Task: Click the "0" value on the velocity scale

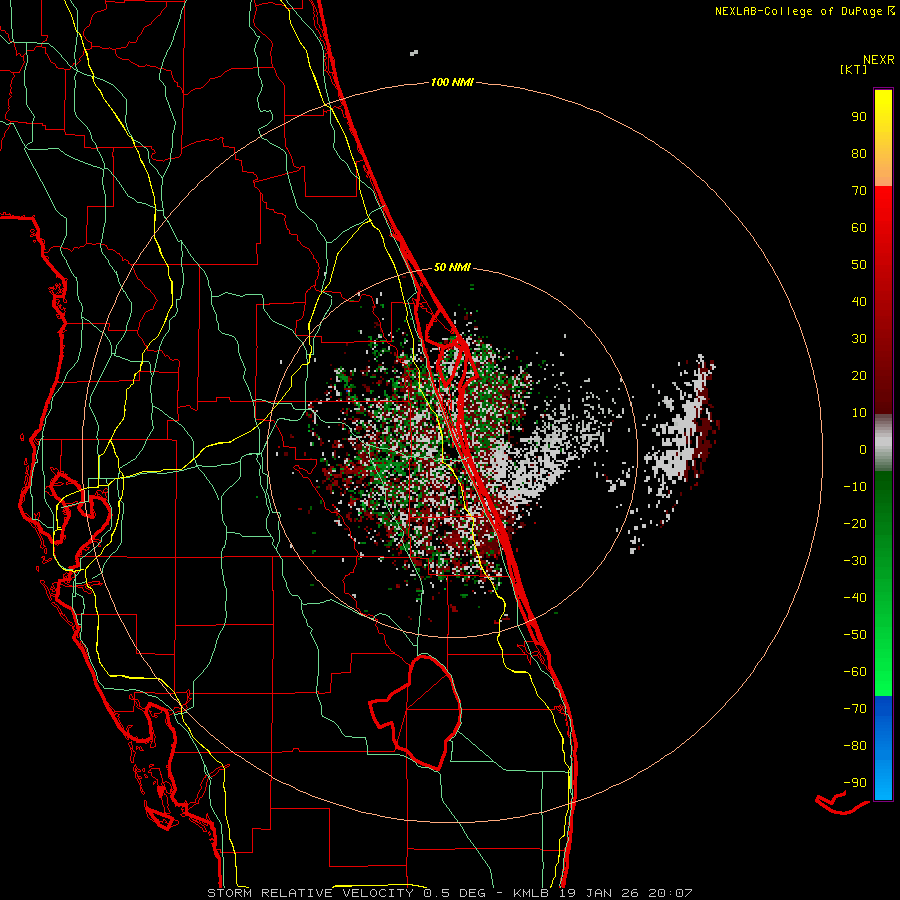Action: point(863,450)
